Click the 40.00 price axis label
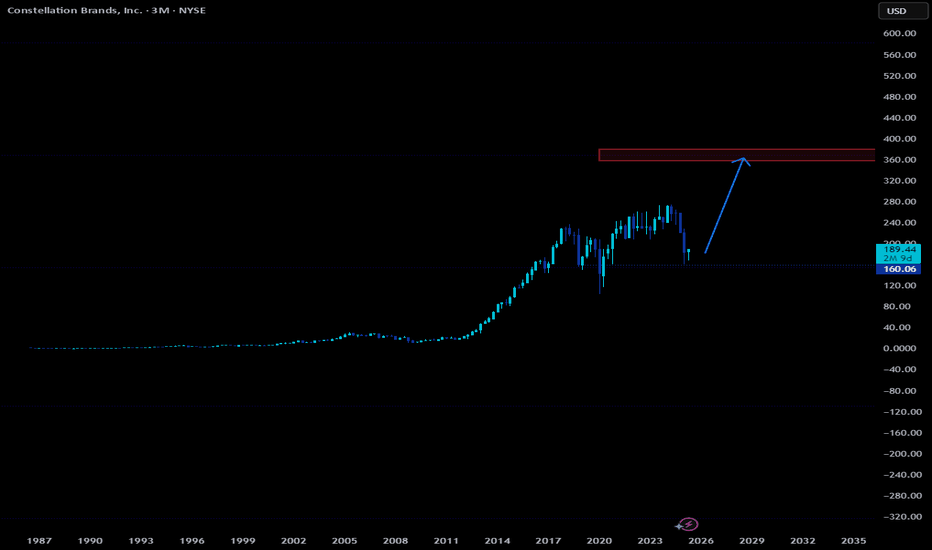932x550 pixels. 897,327
